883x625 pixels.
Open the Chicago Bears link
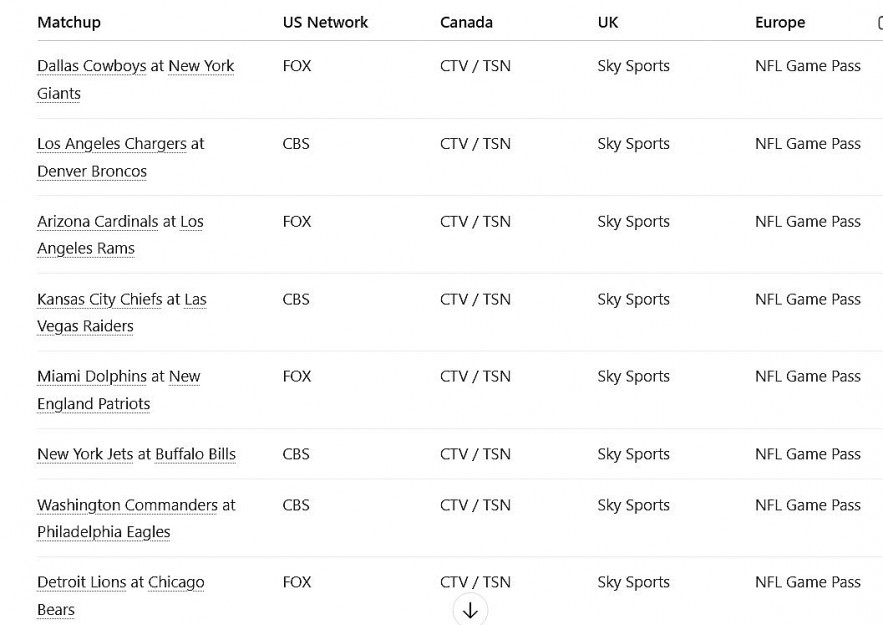177,581
